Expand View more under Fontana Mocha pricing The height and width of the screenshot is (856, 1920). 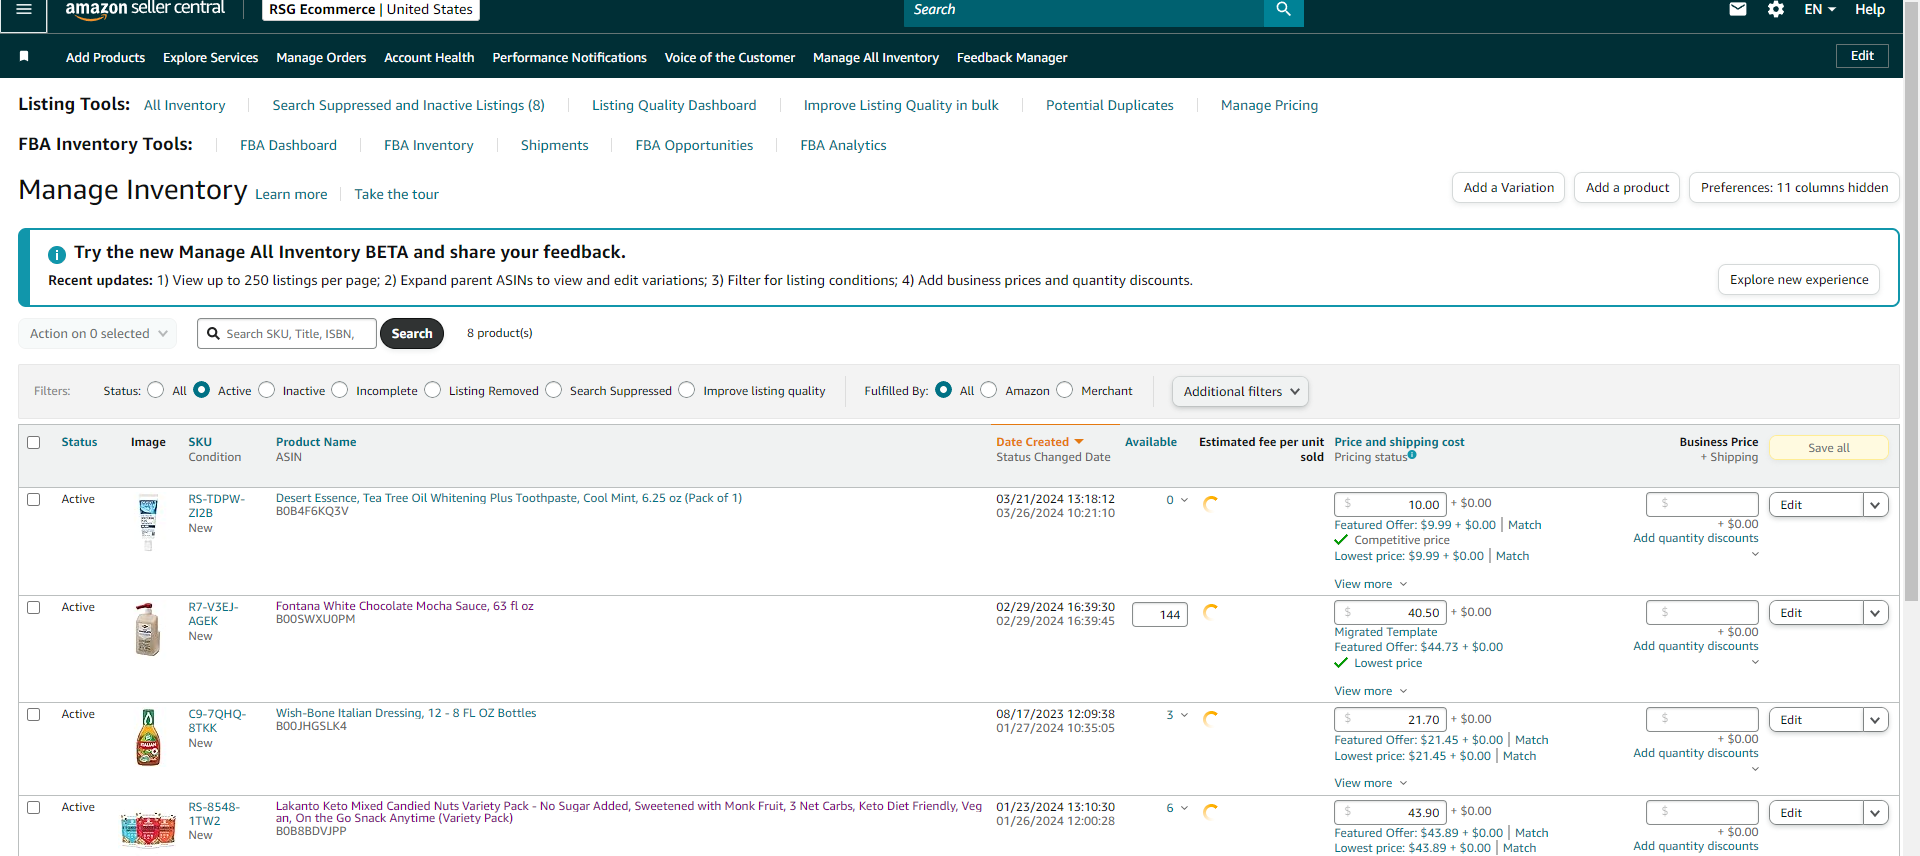click(x=1370, y=691)
